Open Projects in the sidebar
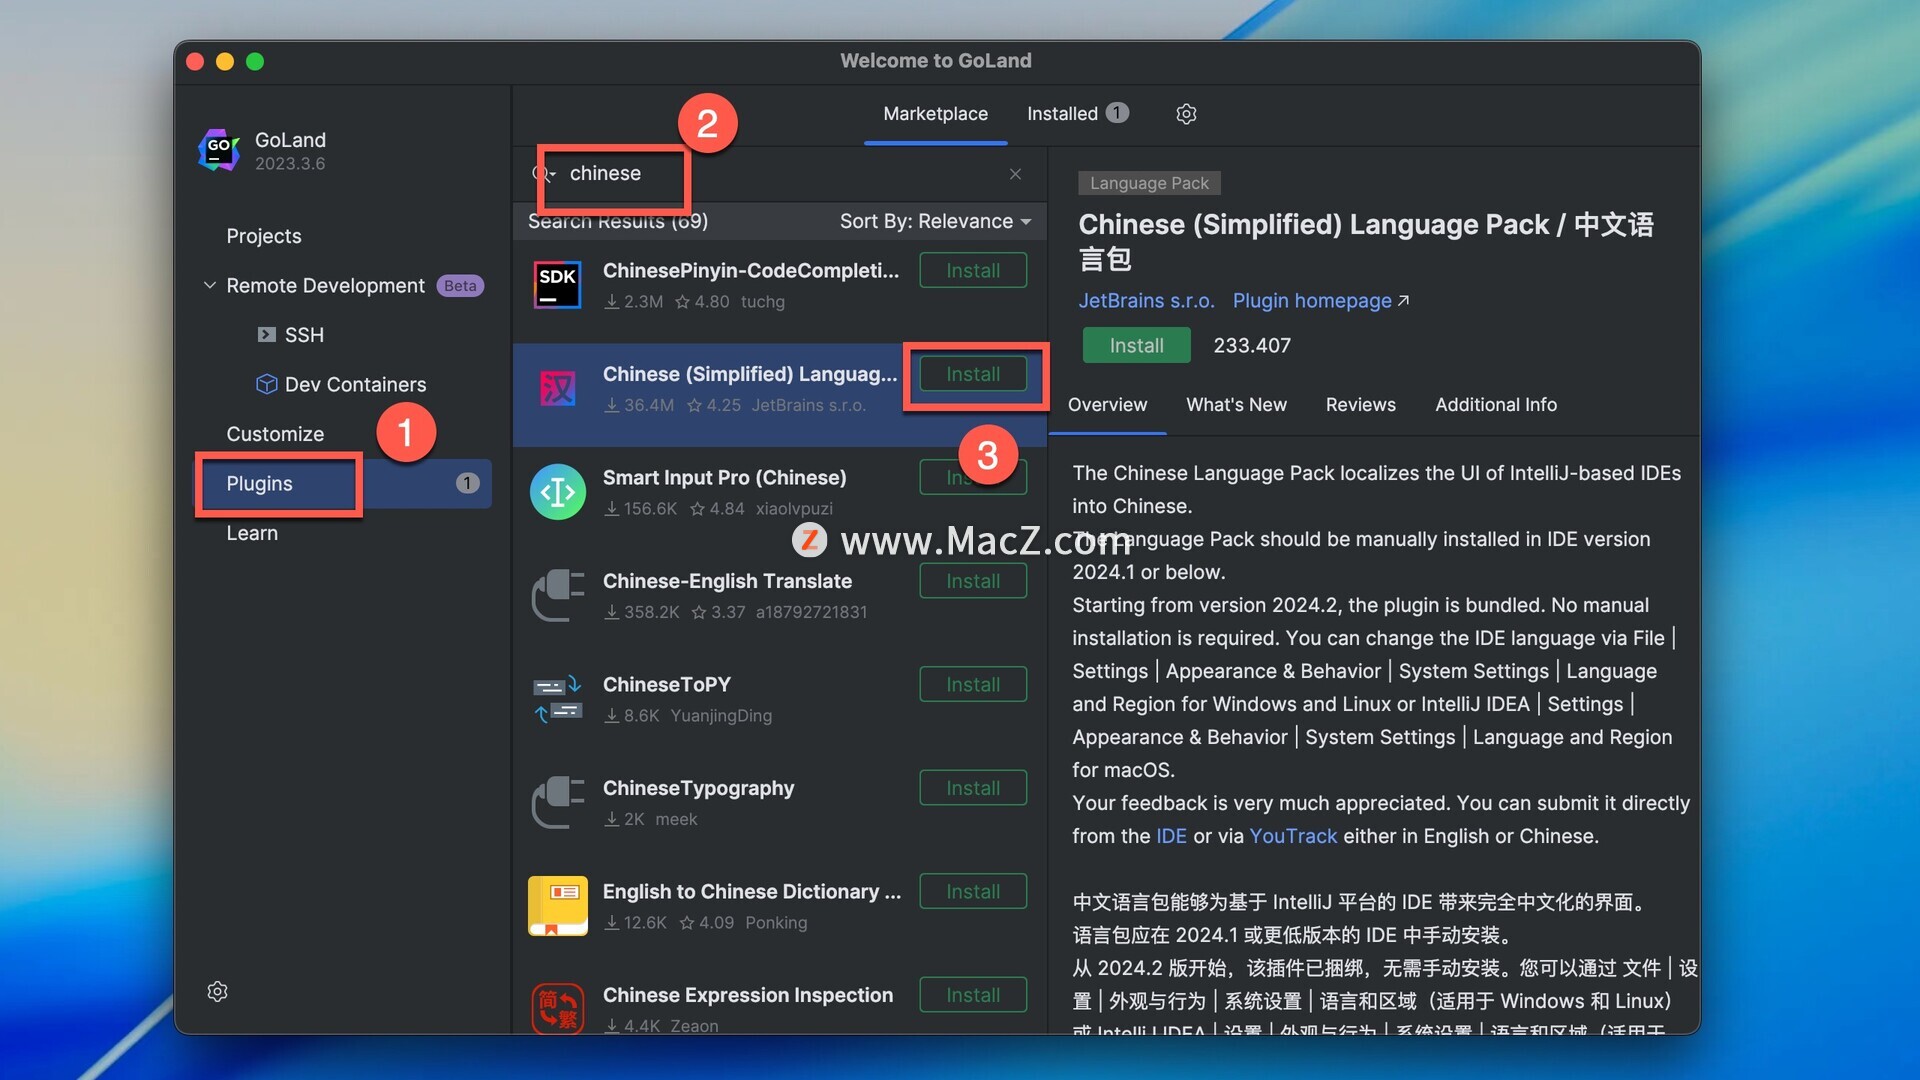1920x1080 pixels. pyautogui.click(x=263, y=236)
